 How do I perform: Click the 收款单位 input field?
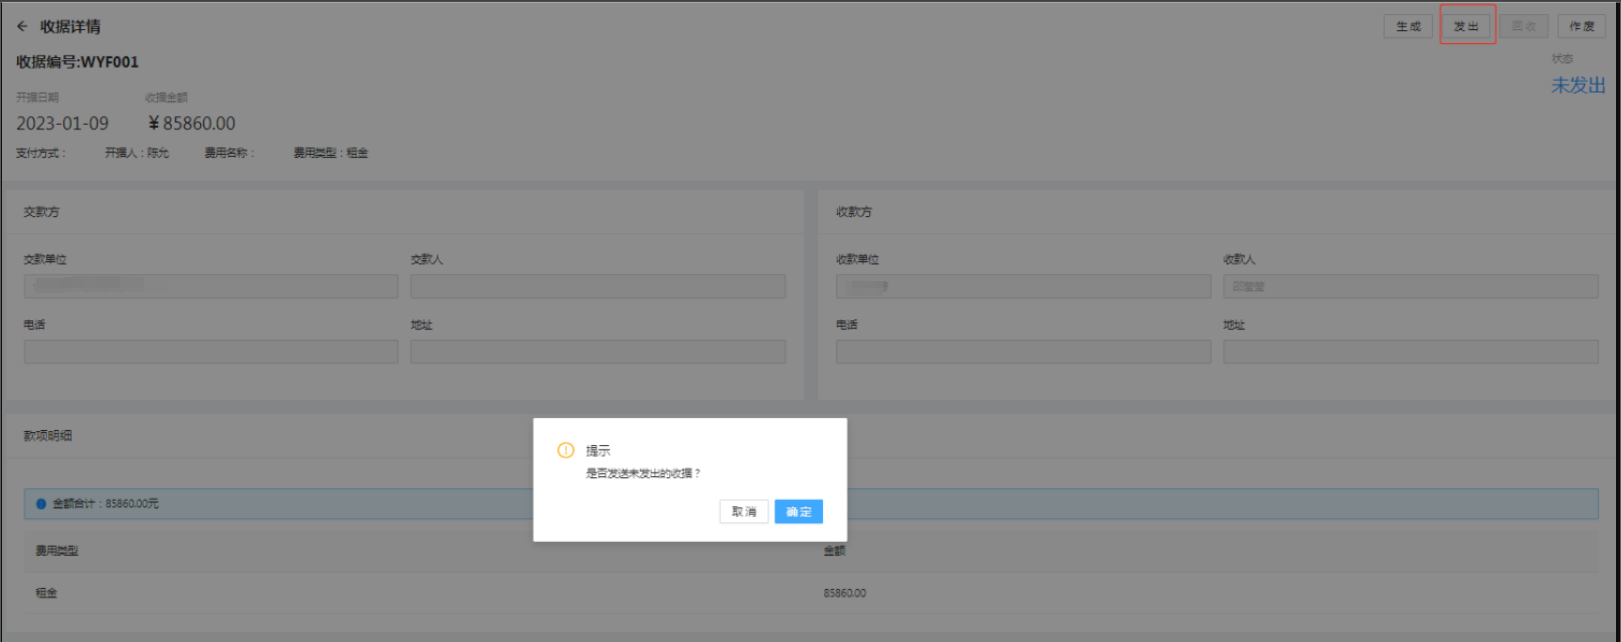[x=1023, y=287]
